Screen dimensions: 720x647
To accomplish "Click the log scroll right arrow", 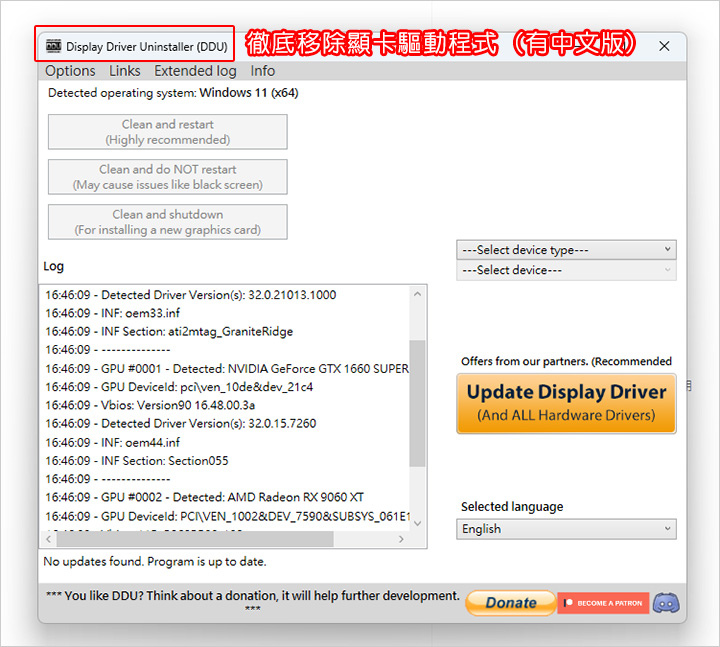I will 401,539.
